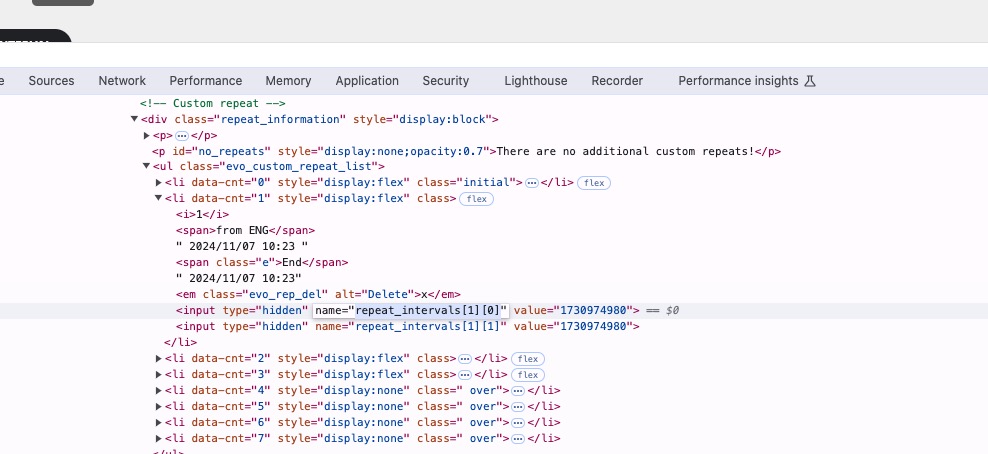This screenshot has height=454, width=988.
Task: Expand the li data-cnt="6" node
Action: click(159, 423)
